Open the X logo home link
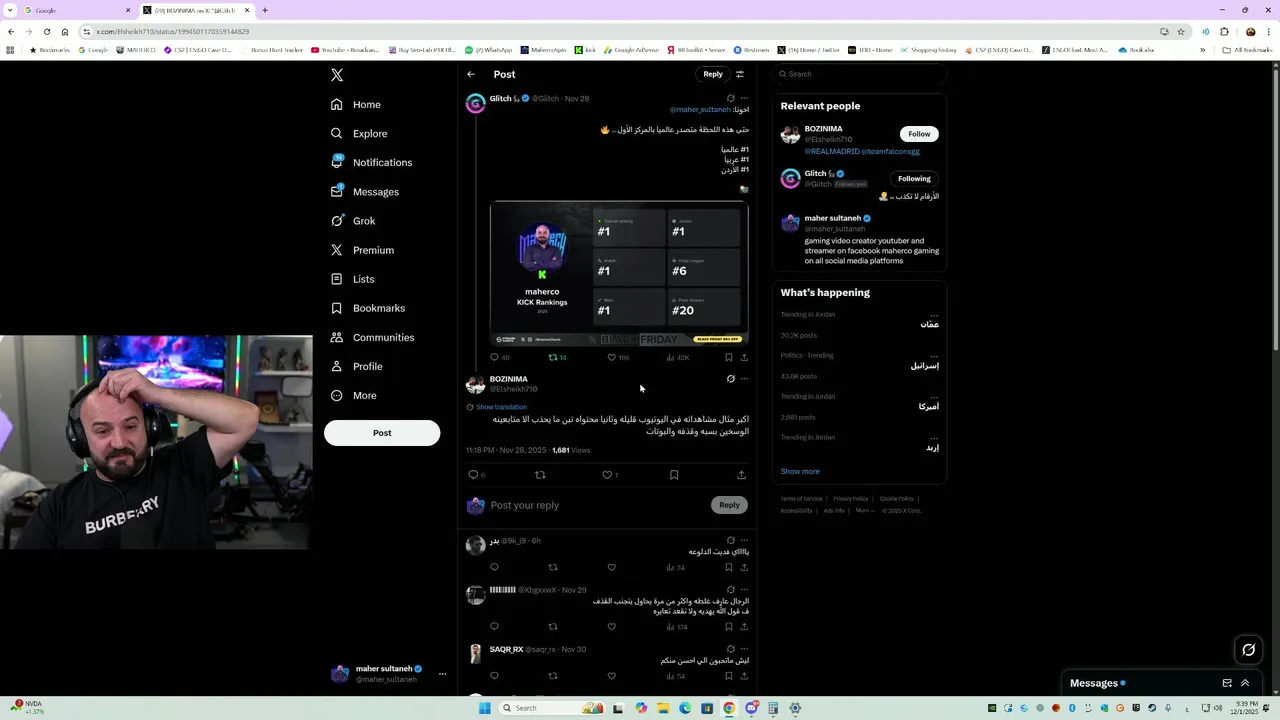The height and width of the screenshot is (720, 1280). coord(337,75)
